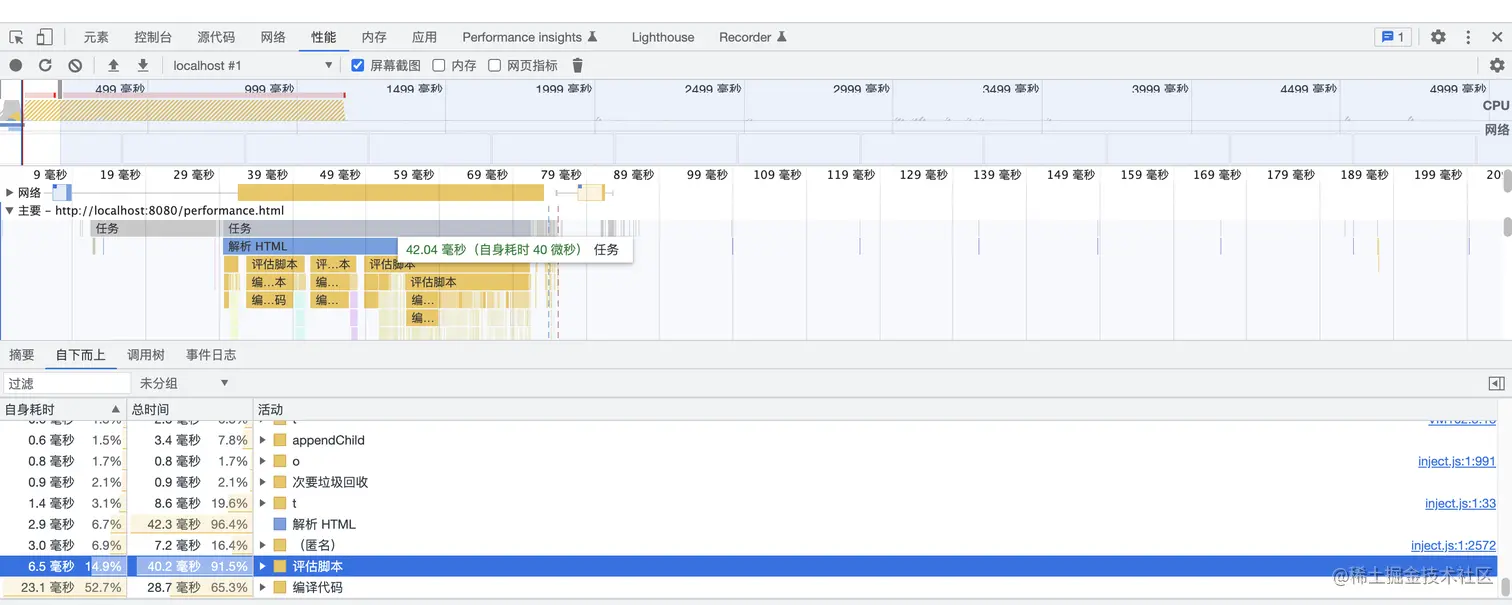Expand the （匿名） row arrow
Screen dimensions: 1512x605
click(263, 545)
